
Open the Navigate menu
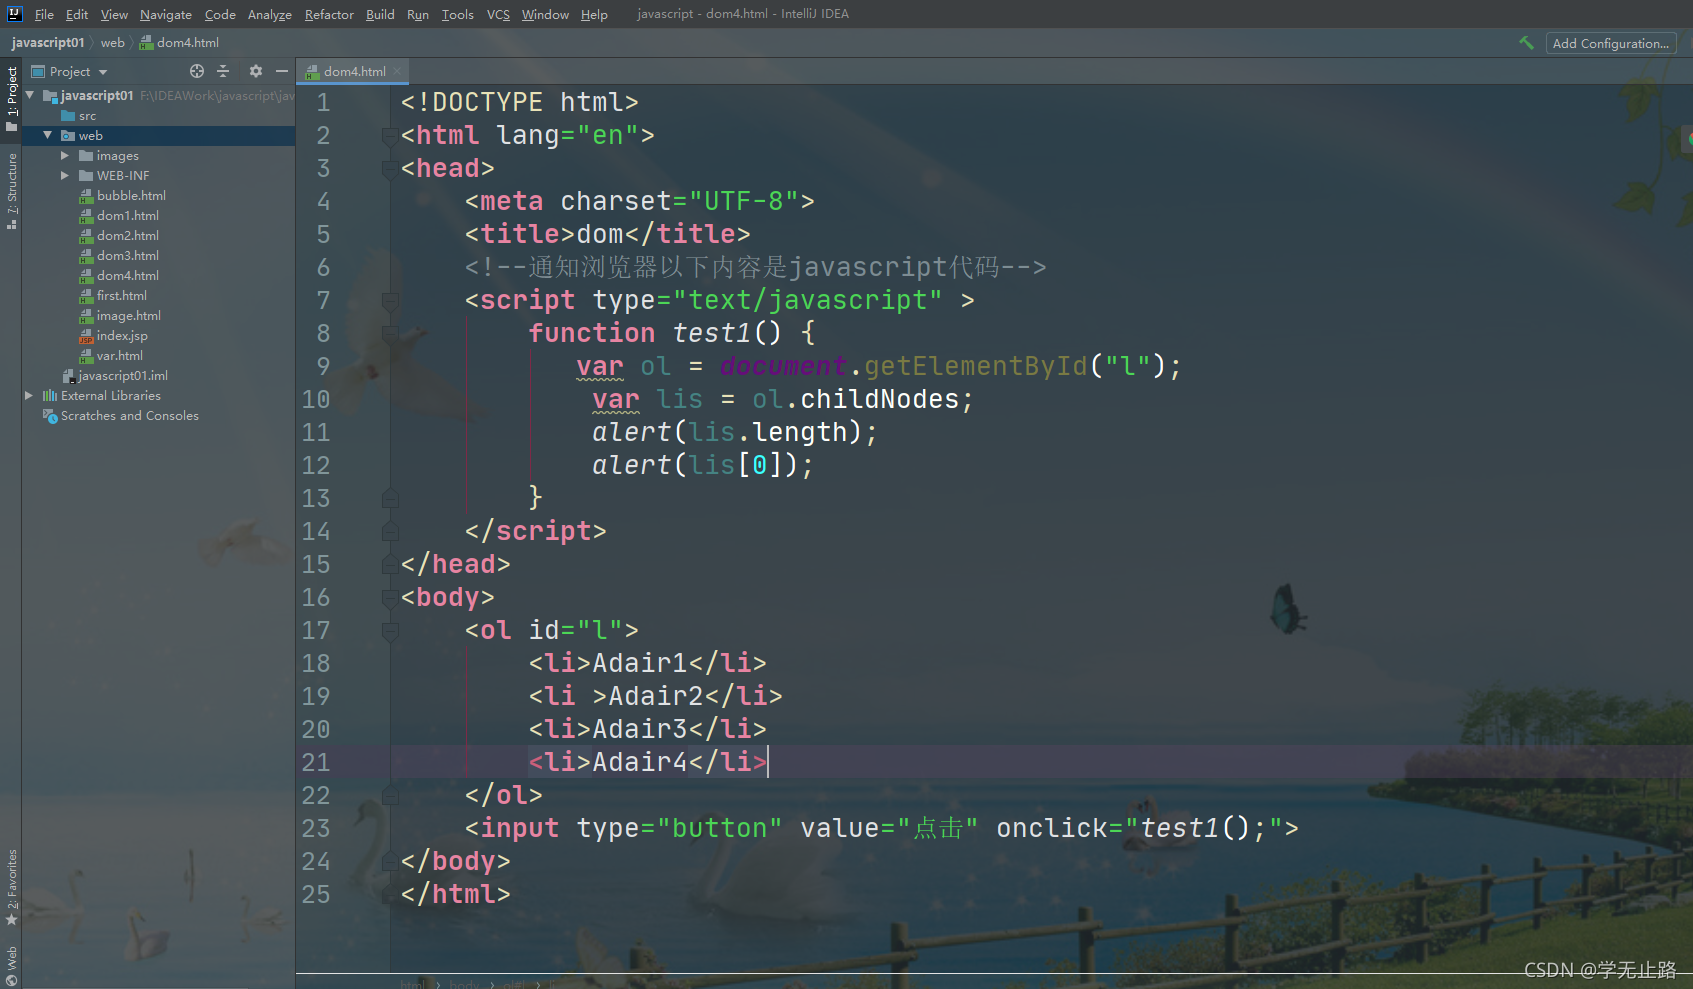click(166, 14)
